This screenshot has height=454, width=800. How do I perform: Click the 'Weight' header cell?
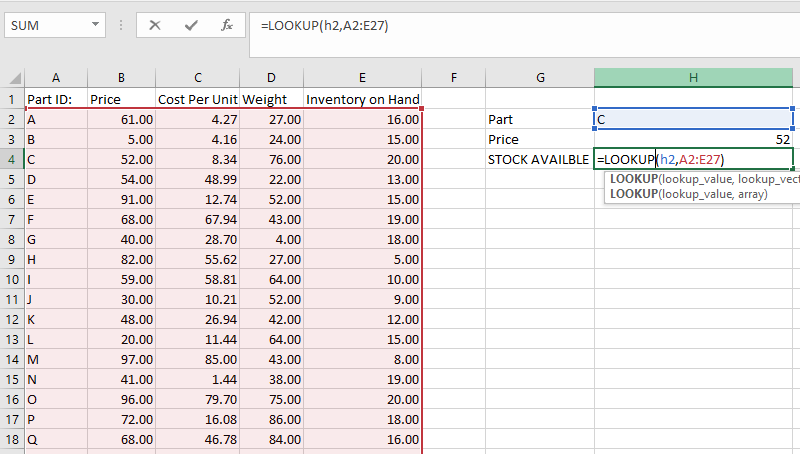point(271,99)
